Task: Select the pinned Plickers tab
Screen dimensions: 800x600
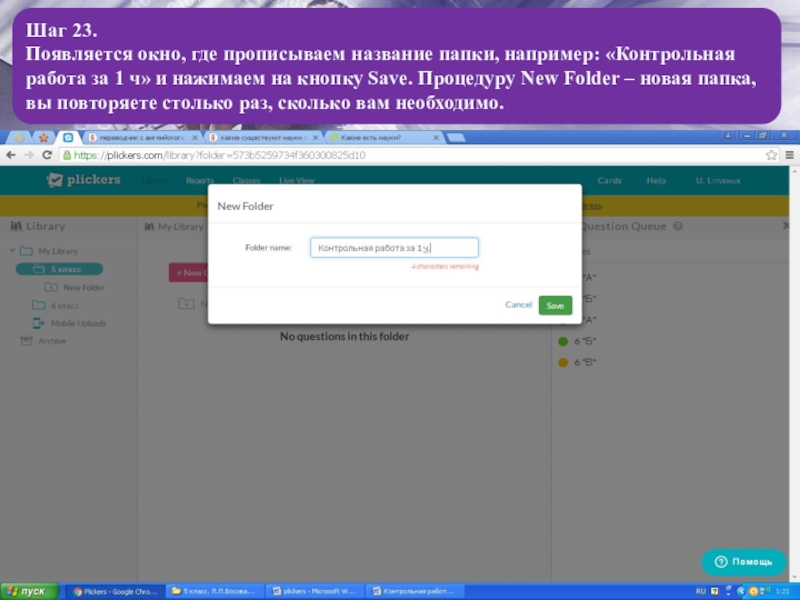Action: [67, 138]
